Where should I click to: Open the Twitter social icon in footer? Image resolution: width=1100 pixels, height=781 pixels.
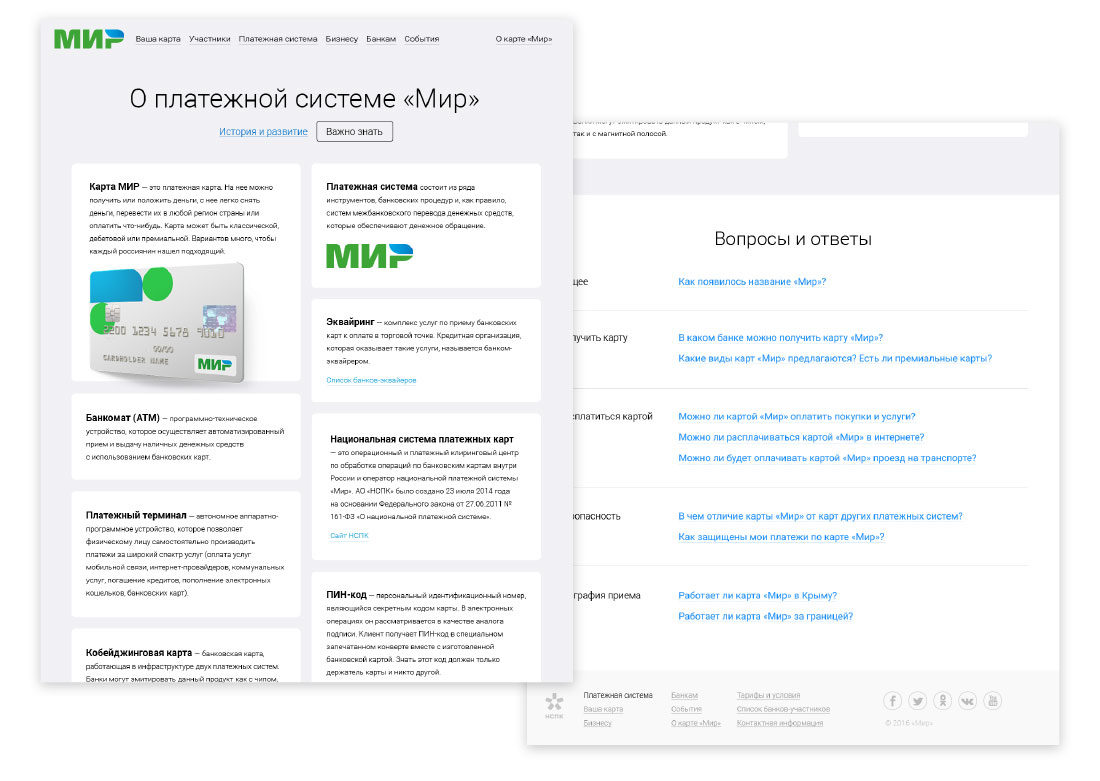917,701
